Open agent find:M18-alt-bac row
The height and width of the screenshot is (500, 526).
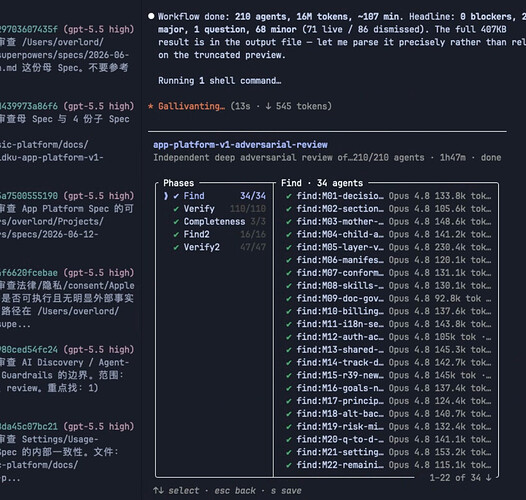pyautogui.click(x=388, y=414)
